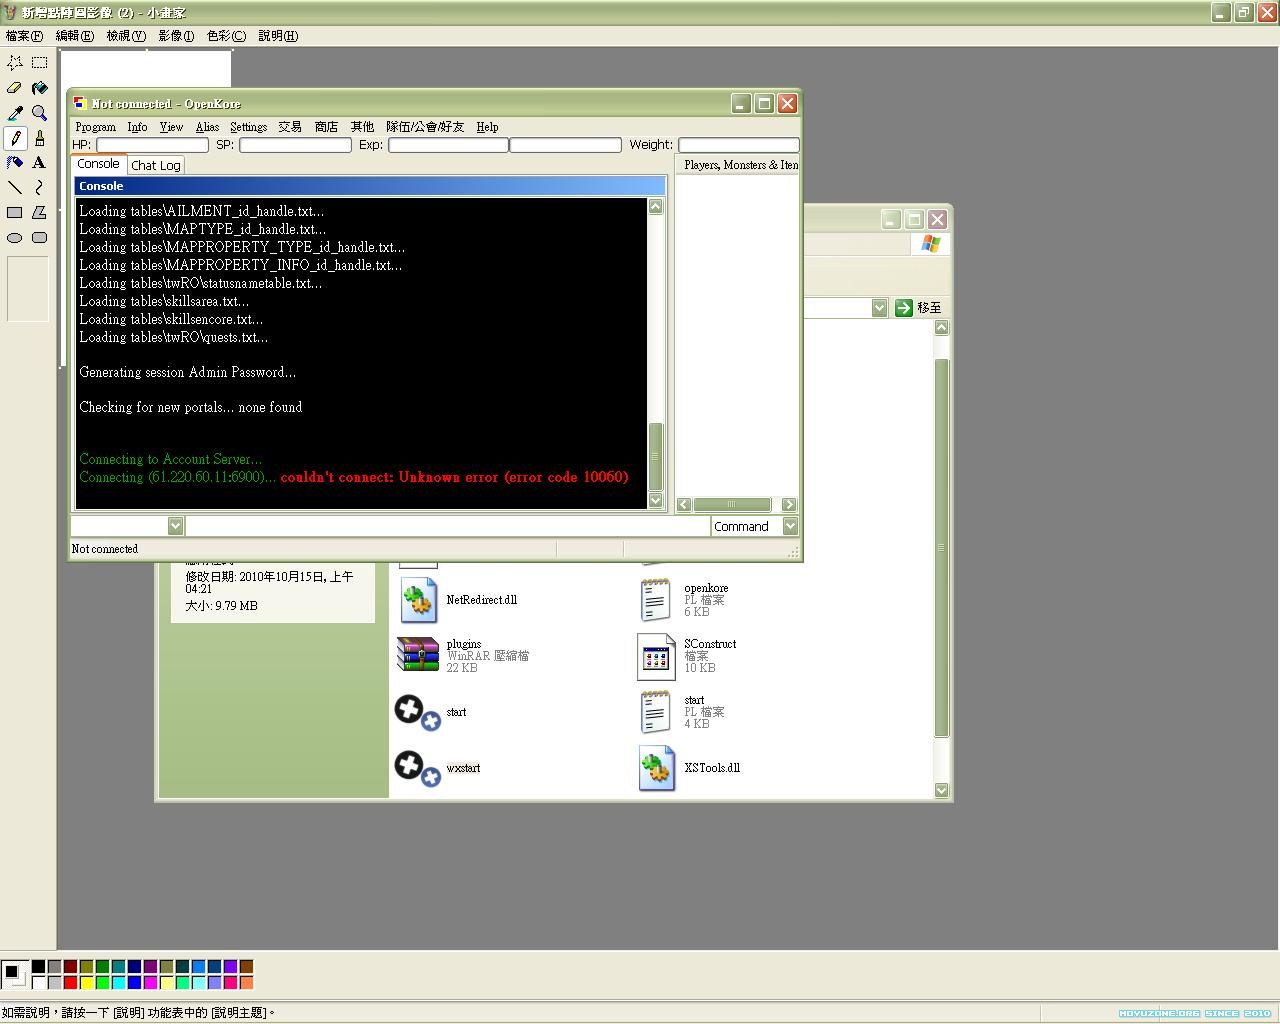Open the dropdown left of command input
1280x1024 pixels.
click(175, 526)
